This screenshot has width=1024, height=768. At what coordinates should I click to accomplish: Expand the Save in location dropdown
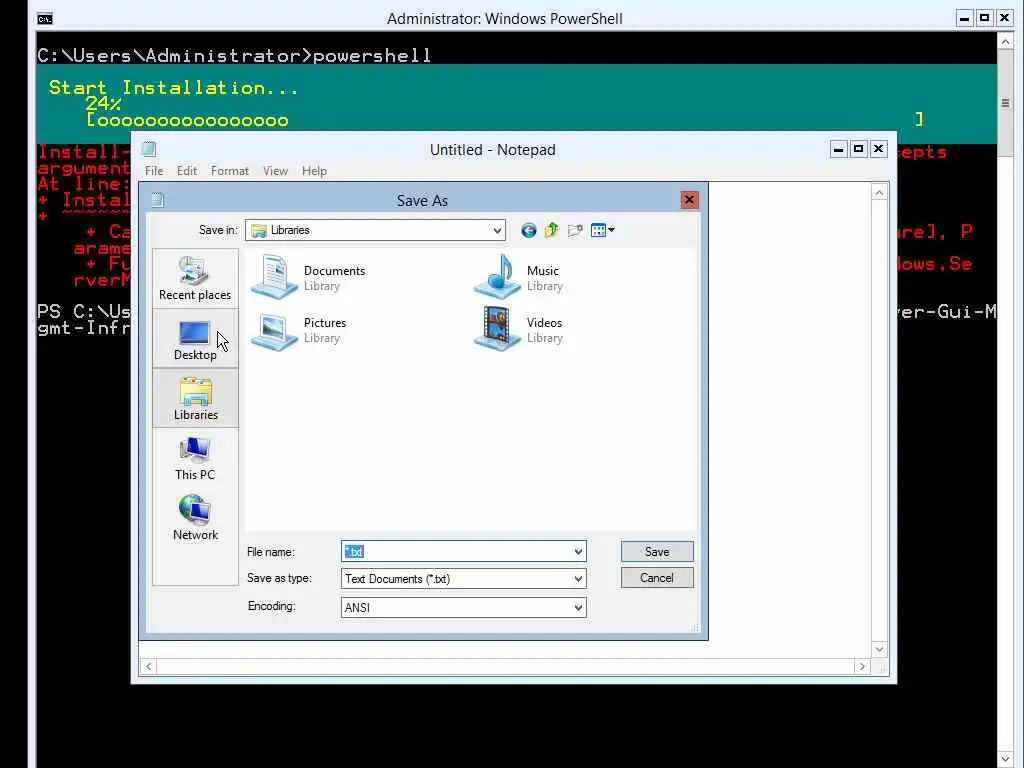[497, 230]
